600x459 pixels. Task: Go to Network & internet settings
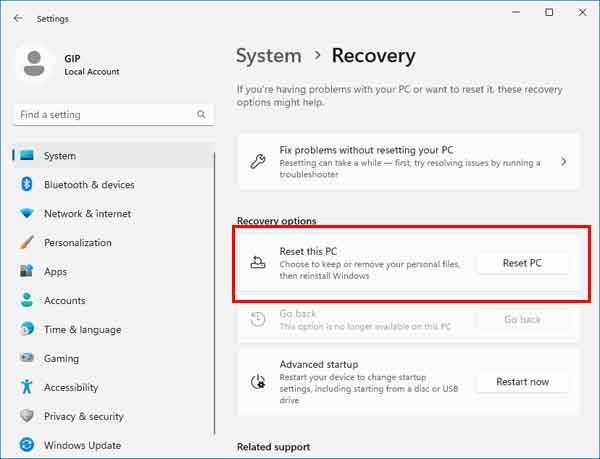click(x=113, y=213)
